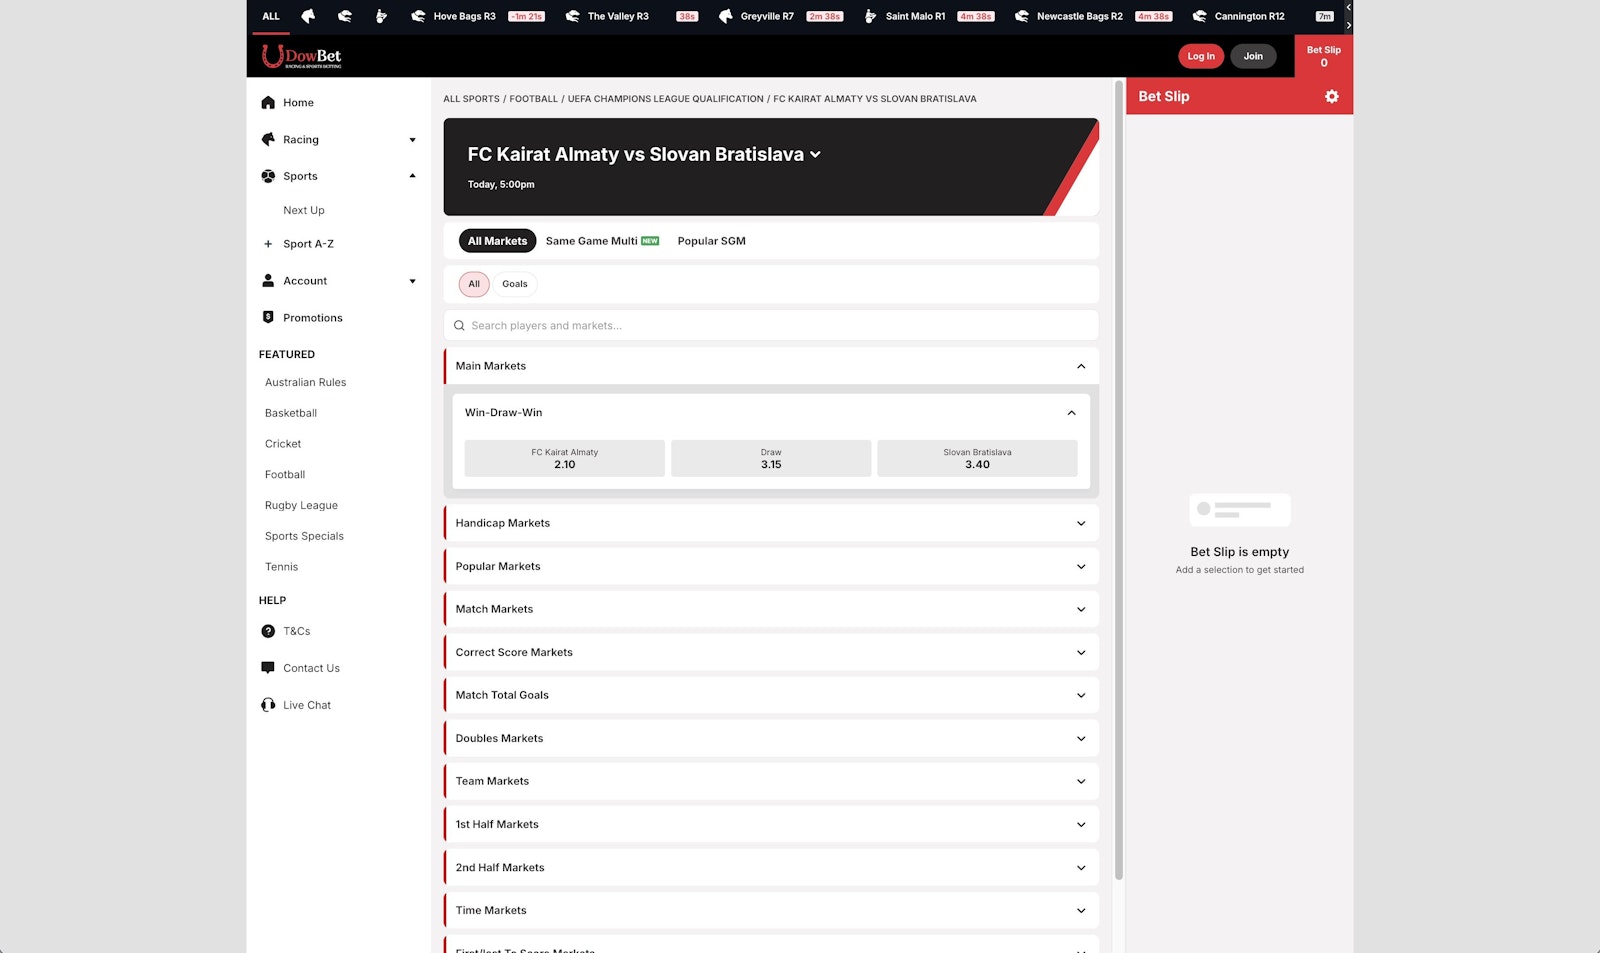Image resolution: width=1600 pixels, height=953 pixels.
Task: Open the match title dropdown
Action: [x=815, y=155]
